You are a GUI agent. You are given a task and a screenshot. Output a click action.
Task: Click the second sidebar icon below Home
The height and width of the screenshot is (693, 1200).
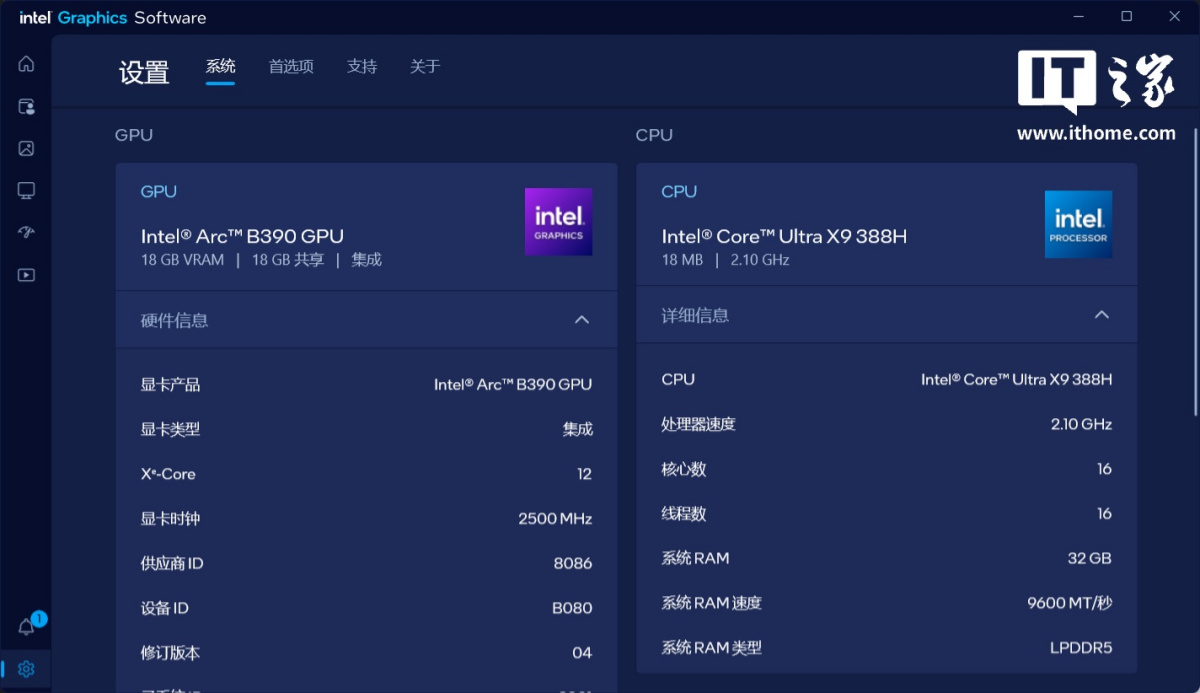[26, 106]
